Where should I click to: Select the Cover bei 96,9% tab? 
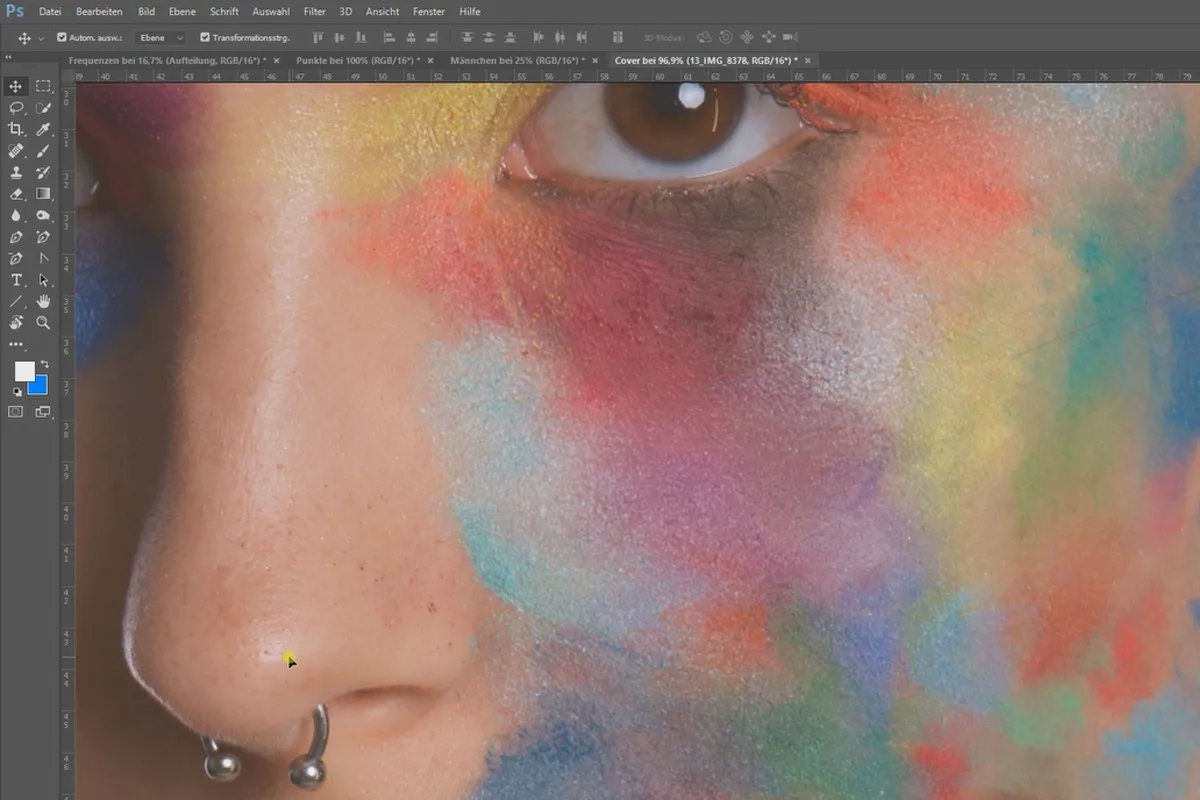706,61
